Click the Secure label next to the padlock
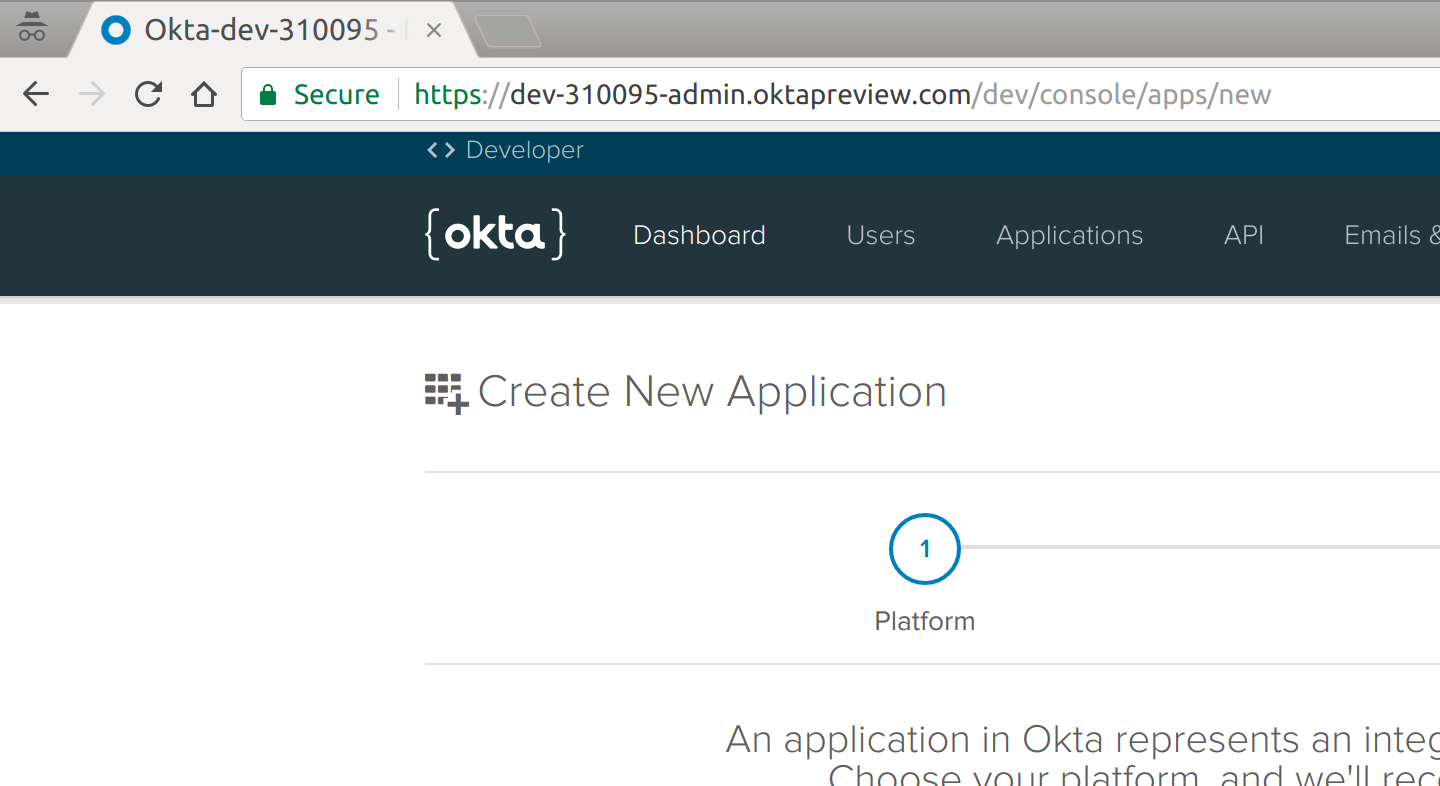This screenshot has height=786, width=1440. pos(336,93)
